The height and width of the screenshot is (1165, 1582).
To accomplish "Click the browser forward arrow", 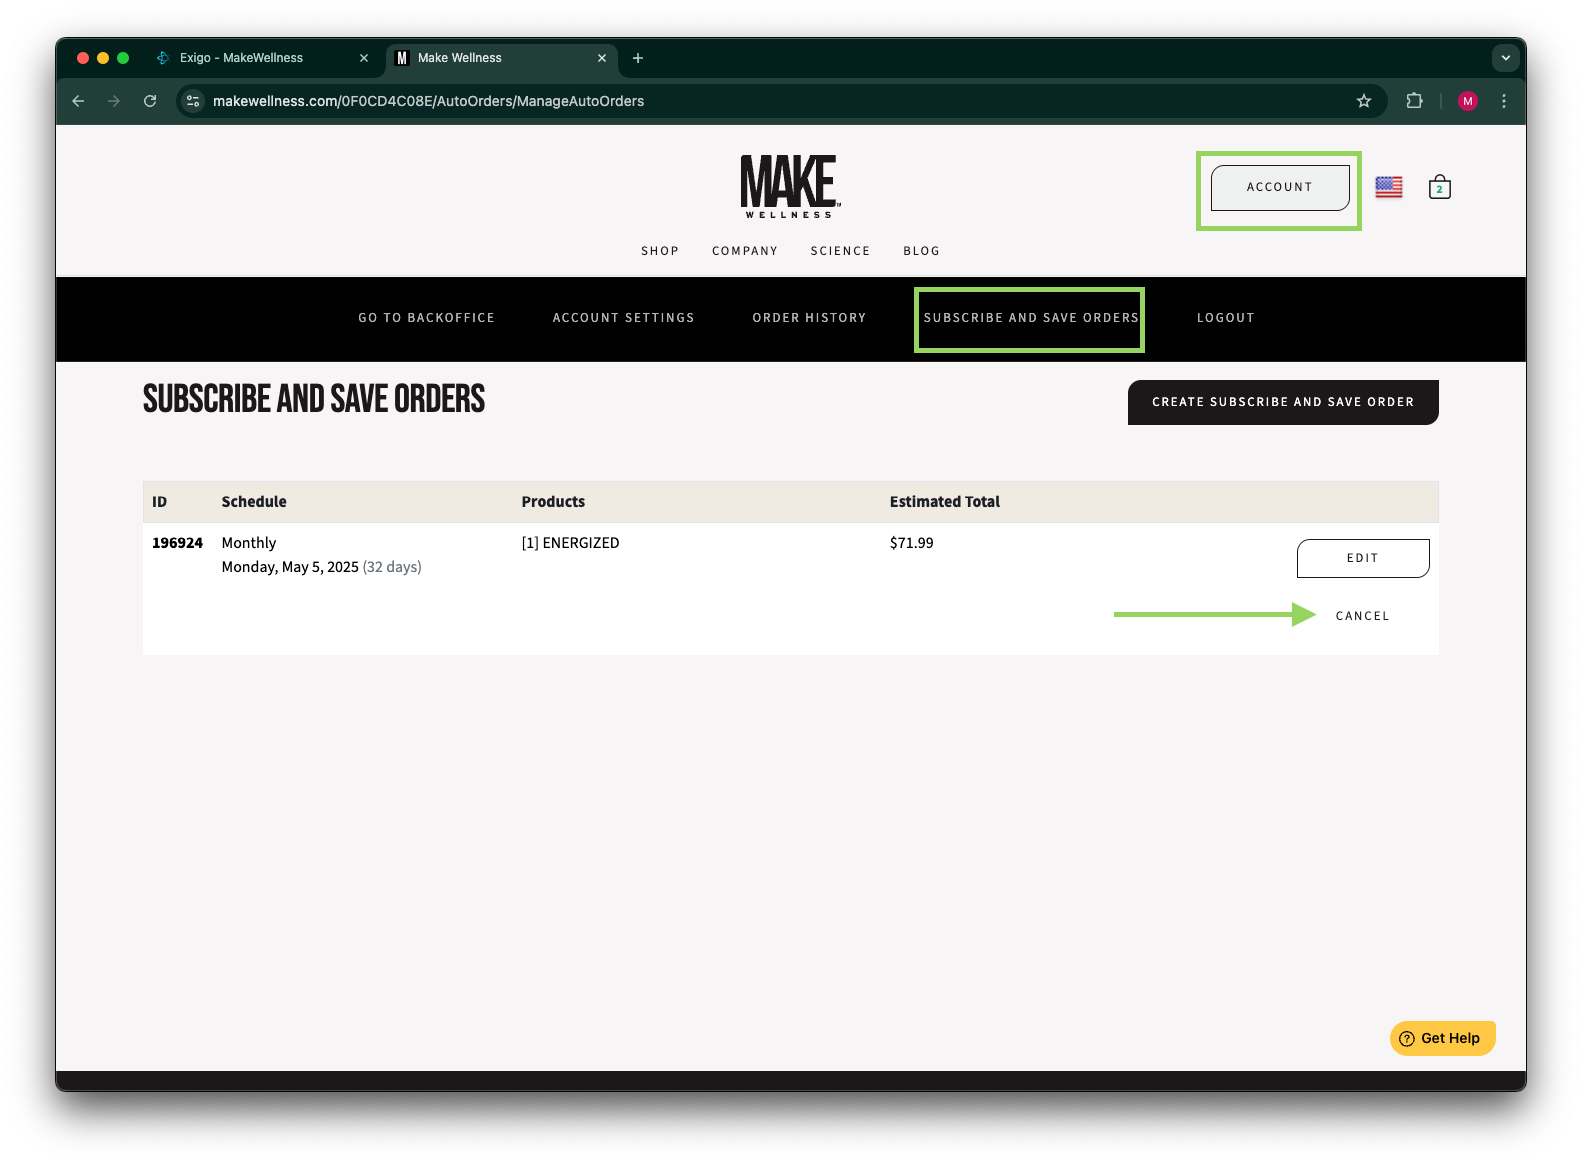I will [x=114, y=101].
